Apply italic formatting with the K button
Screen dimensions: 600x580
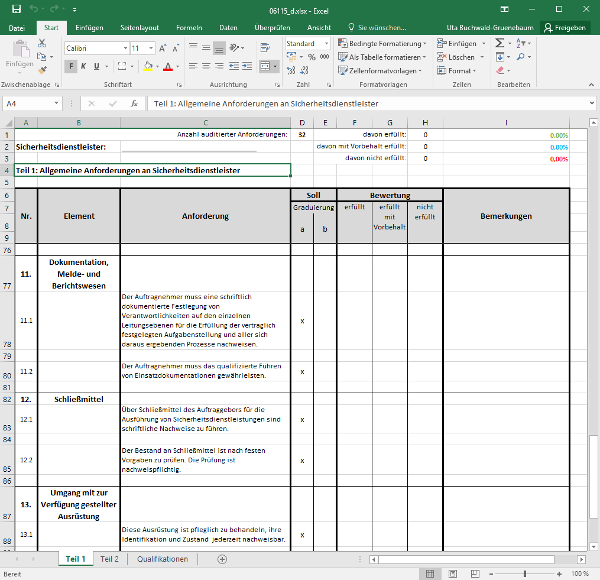(82, 67)
